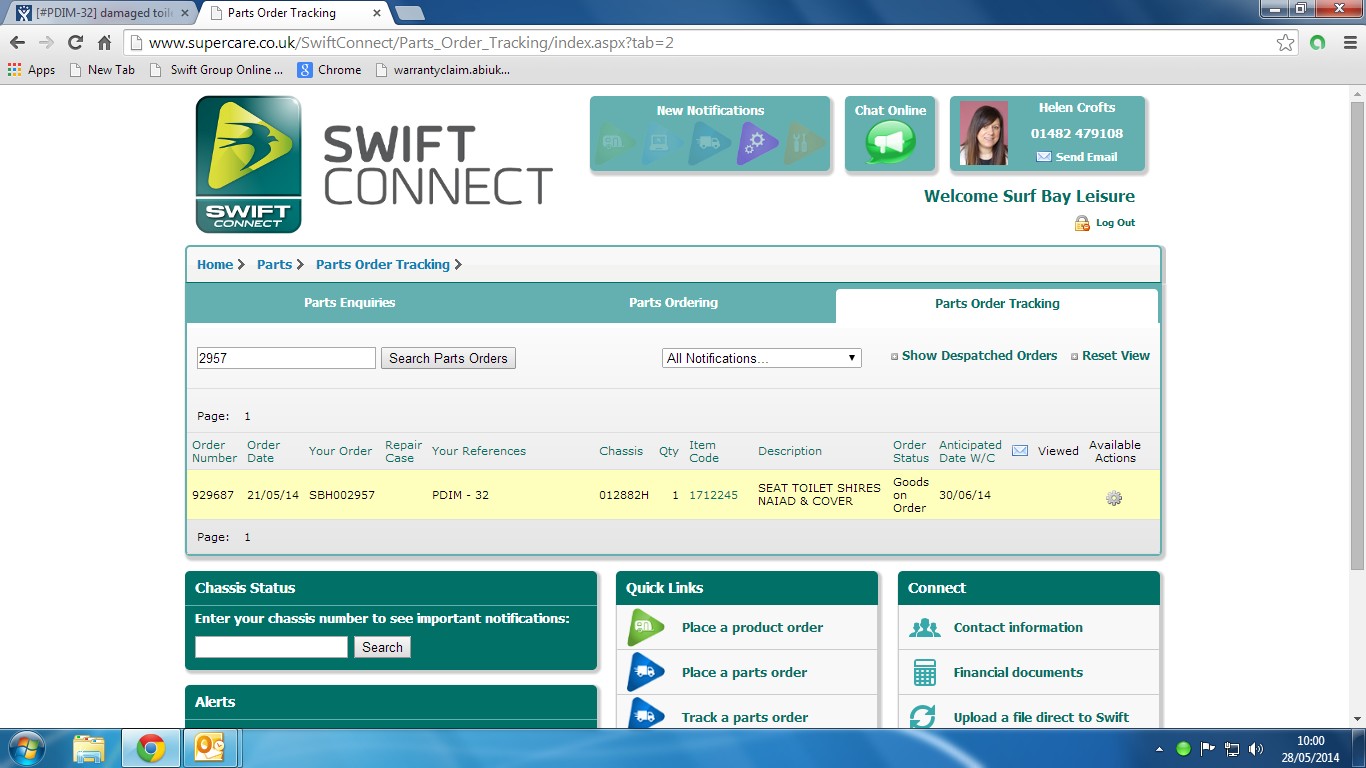1366x768 pixels.
Task: Click the Send Email link
Action: (x=1086, y=157)
